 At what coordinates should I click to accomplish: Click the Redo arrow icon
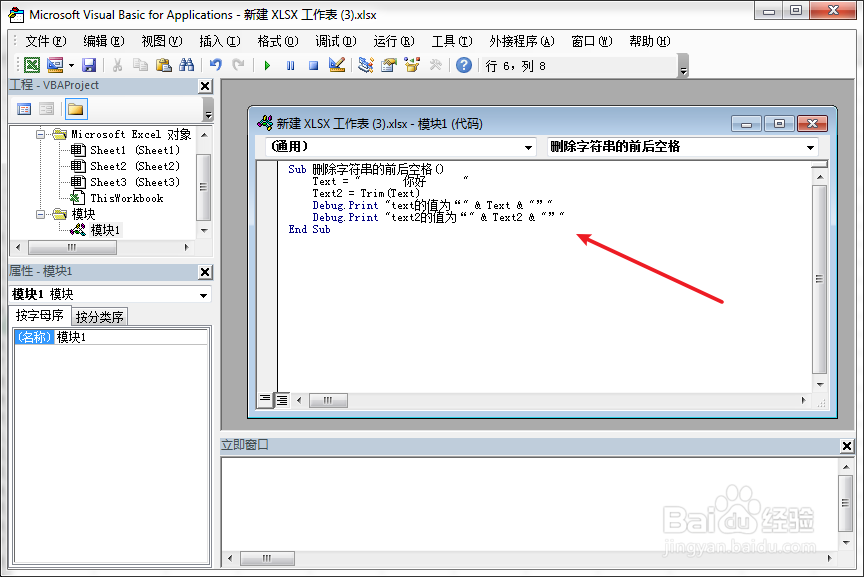coord(238,65)
